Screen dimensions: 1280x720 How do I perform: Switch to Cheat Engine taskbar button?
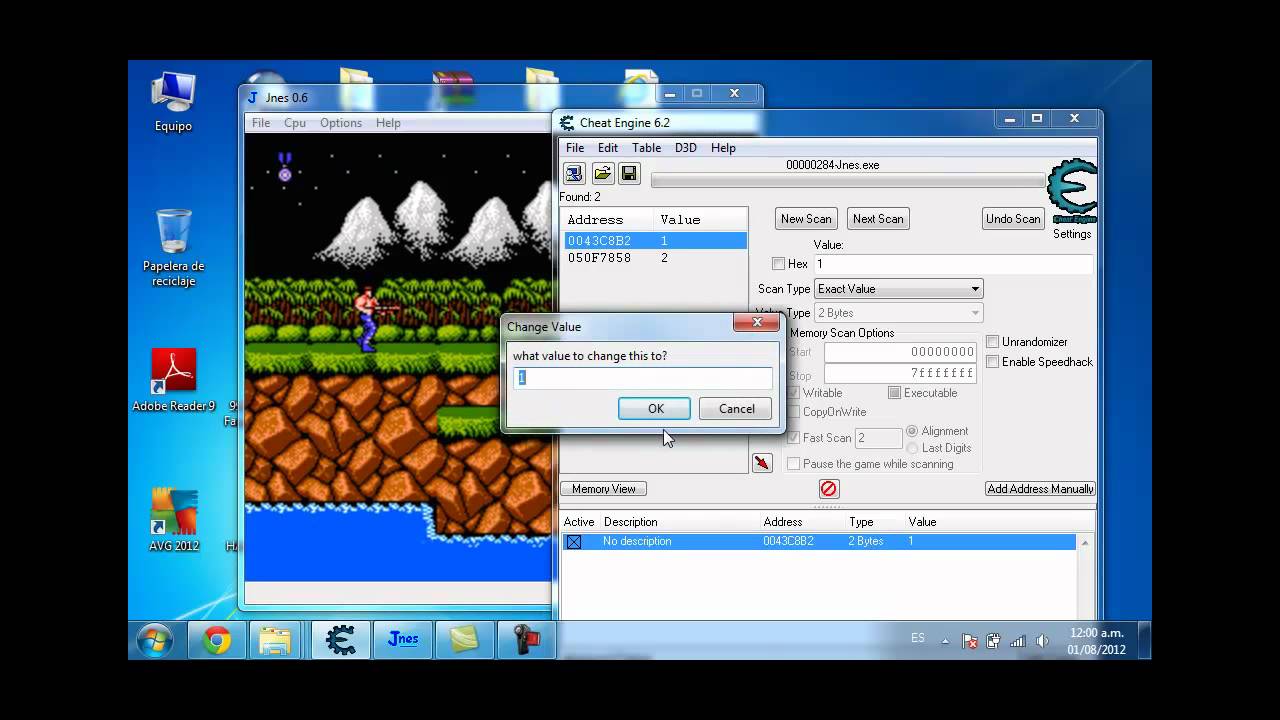[341, 640]
